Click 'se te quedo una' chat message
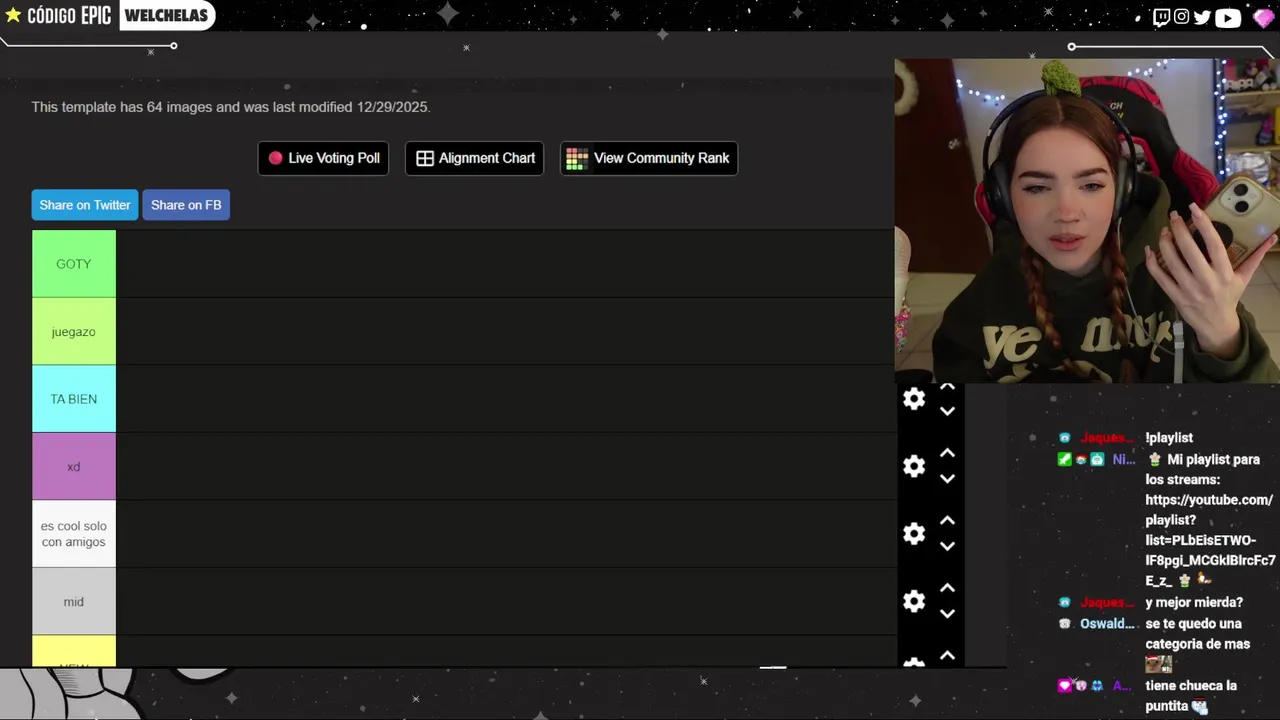The width and height of the screenshot is (1280, 720). [x=1193, y=624]
